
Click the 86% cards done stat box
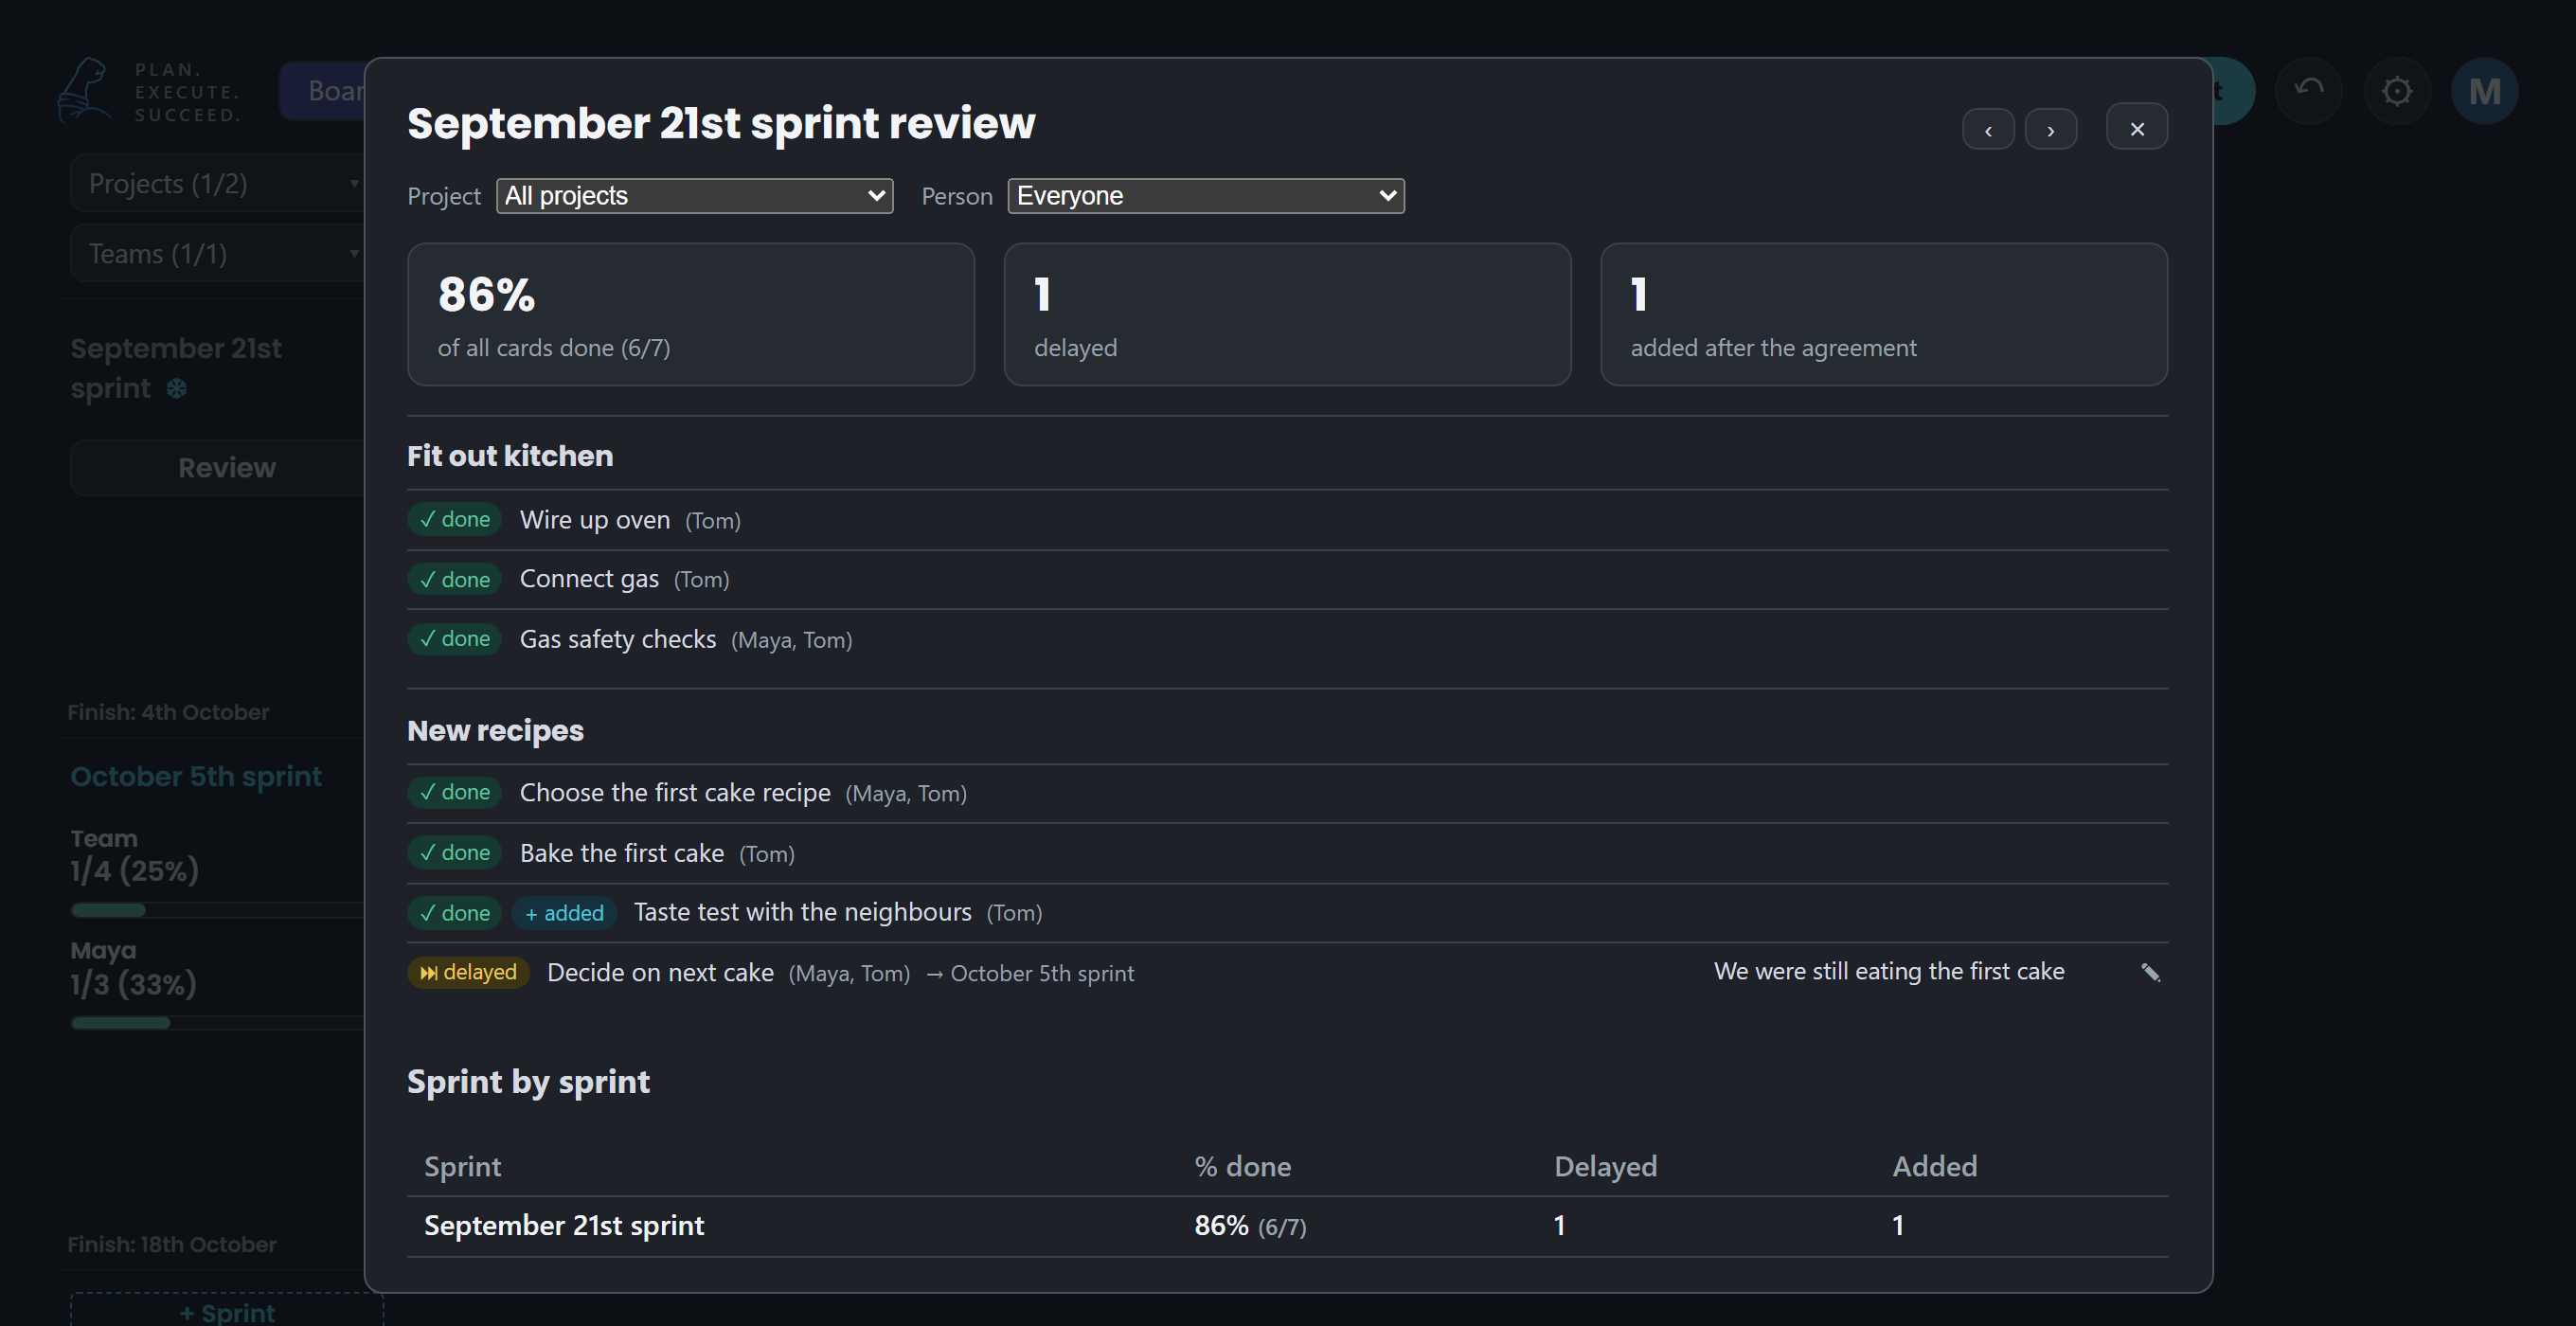point(690,314)
